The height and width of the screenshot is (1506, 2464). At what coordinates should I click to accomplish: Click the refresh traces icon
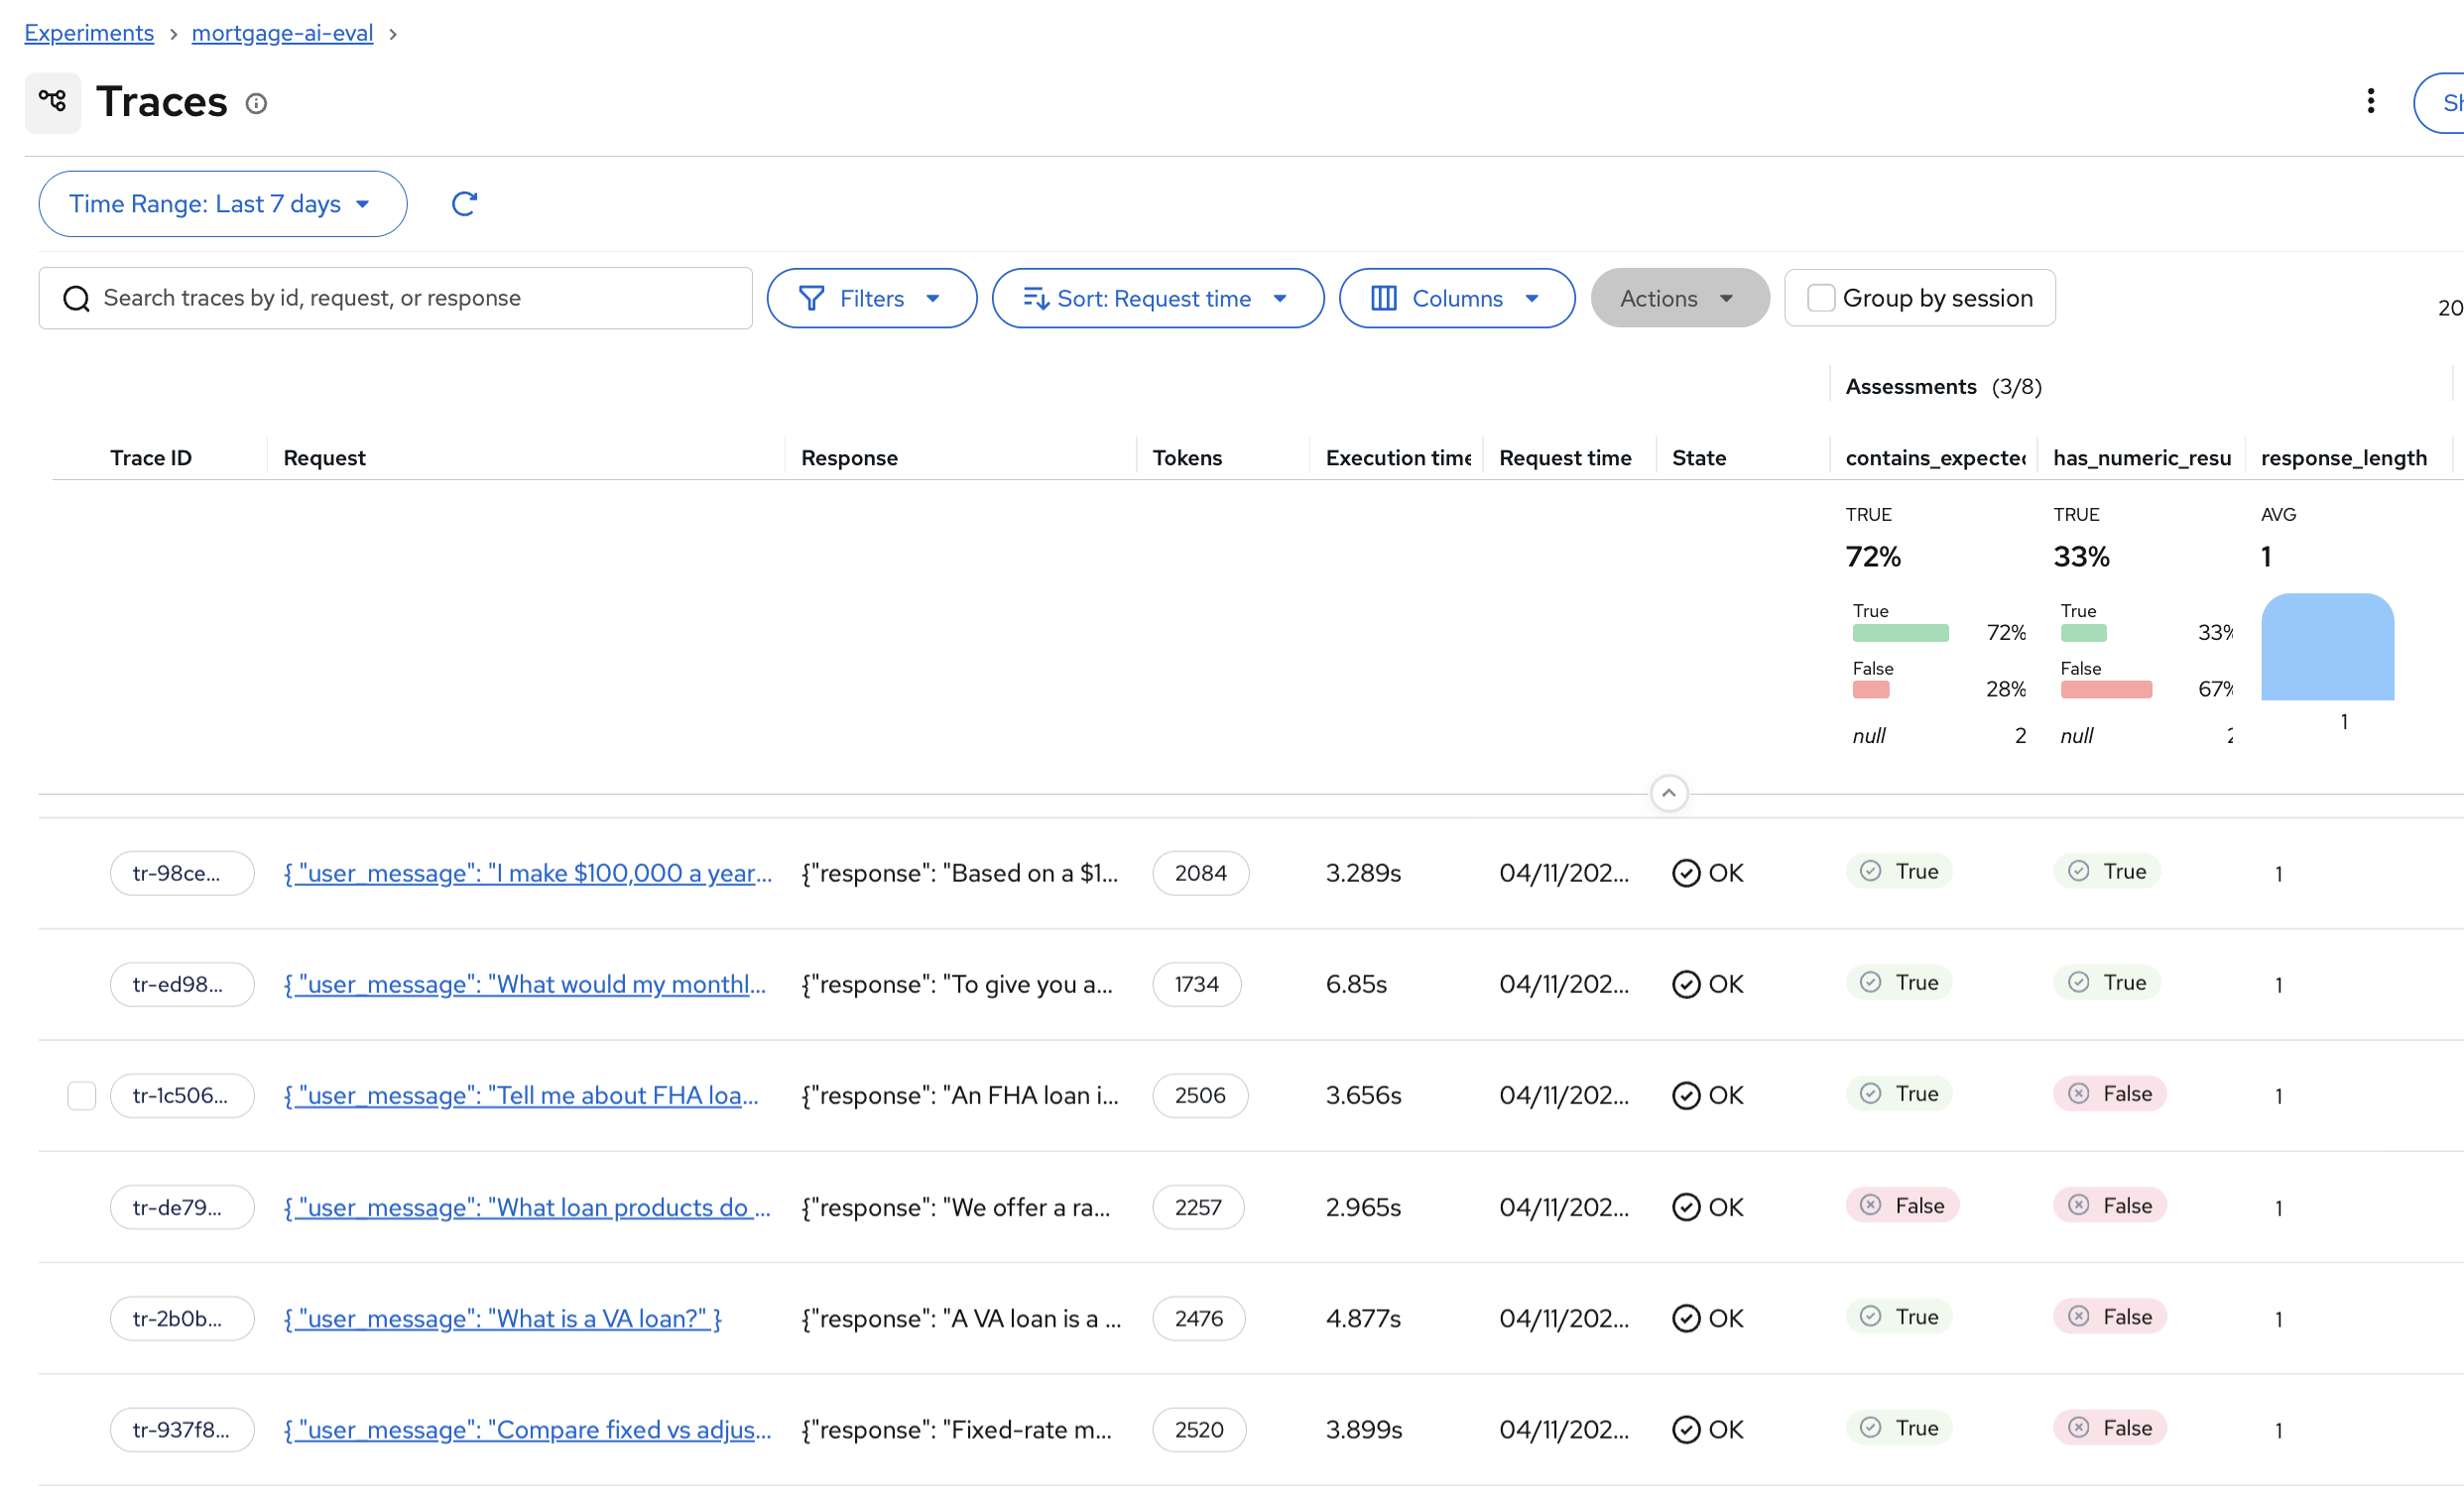point(464,204)
